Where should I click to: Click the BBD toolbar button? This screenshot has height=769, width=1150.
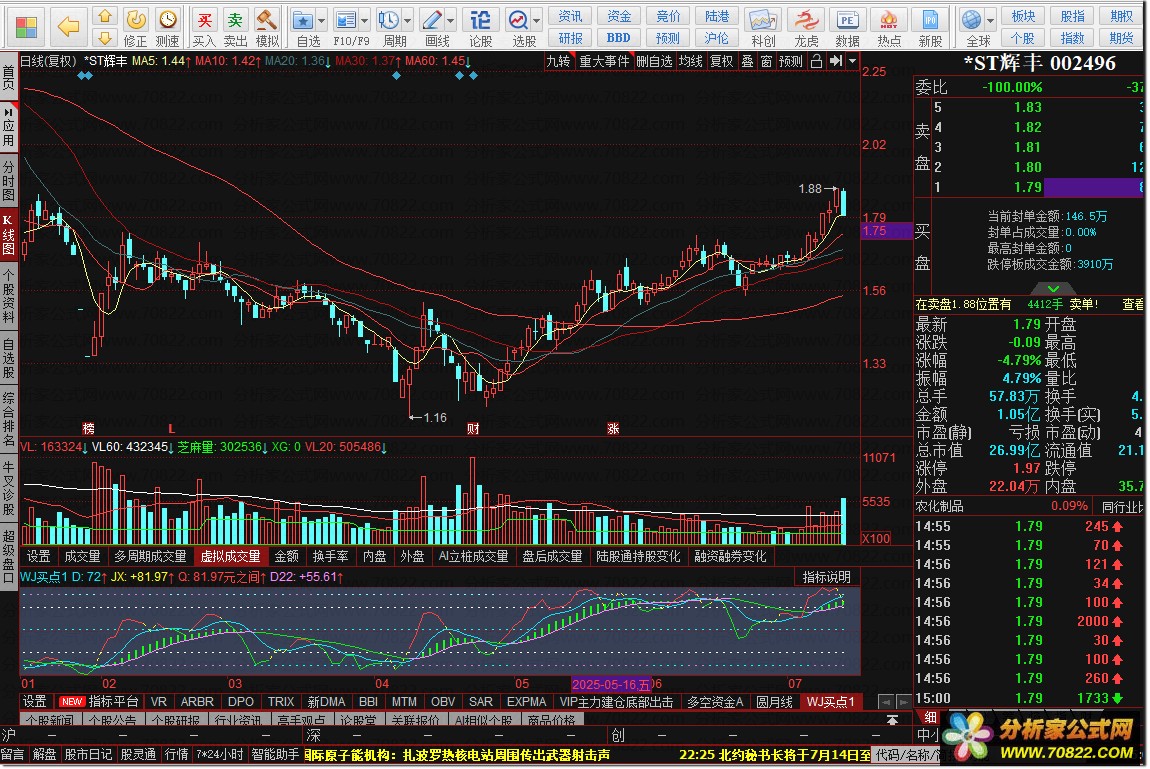pyautogui.click(x=618, y=38)
